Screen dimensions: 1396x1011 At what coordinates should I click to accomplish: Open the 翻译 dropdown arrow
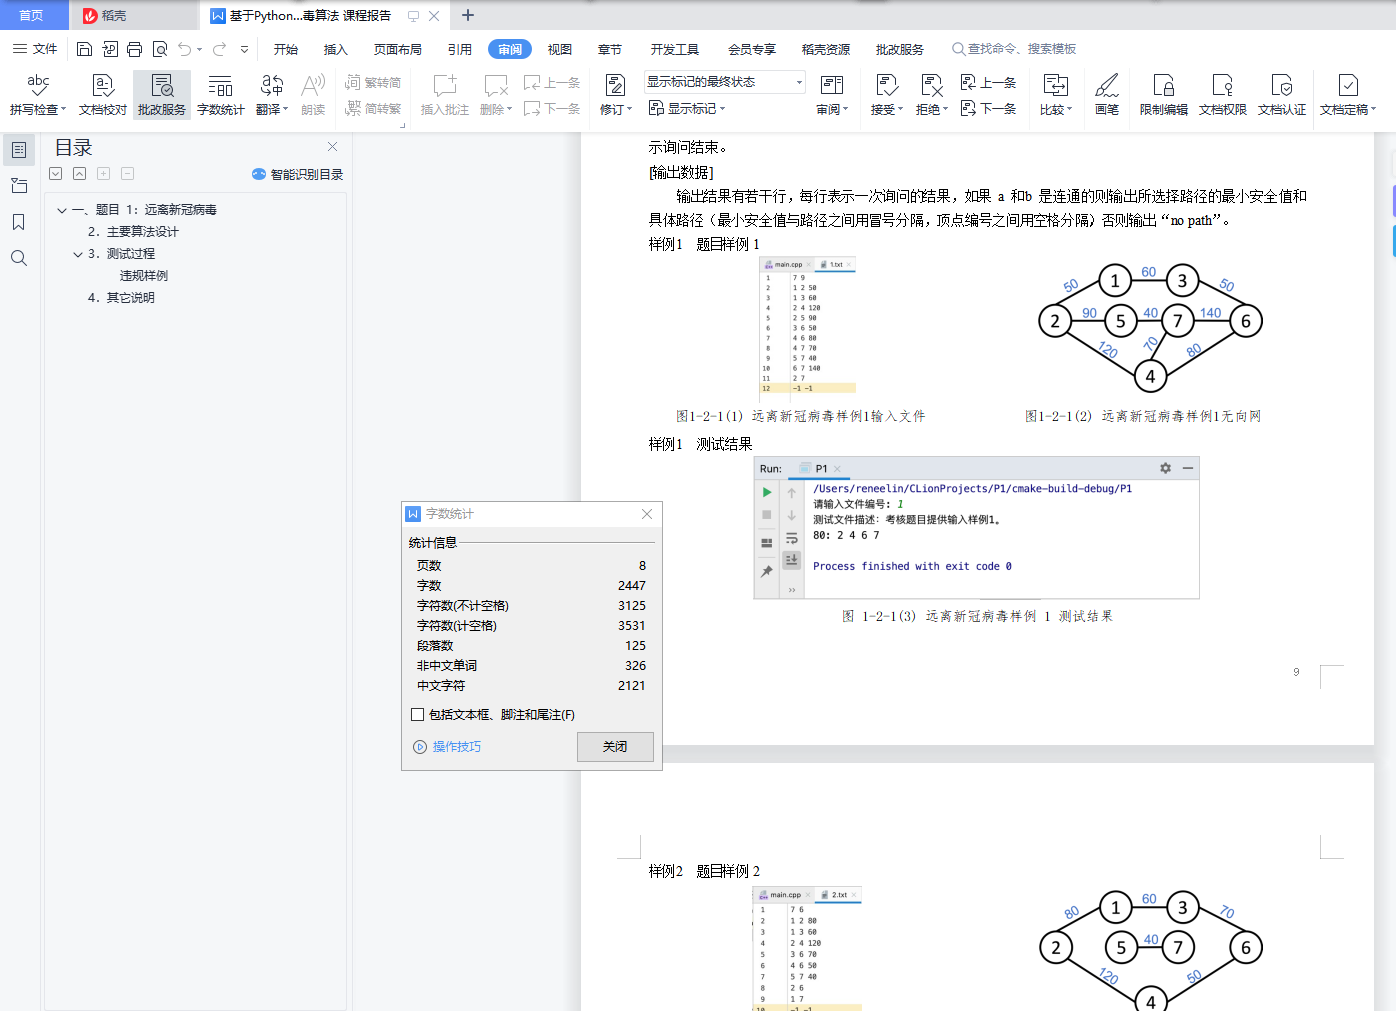(286, 110)
